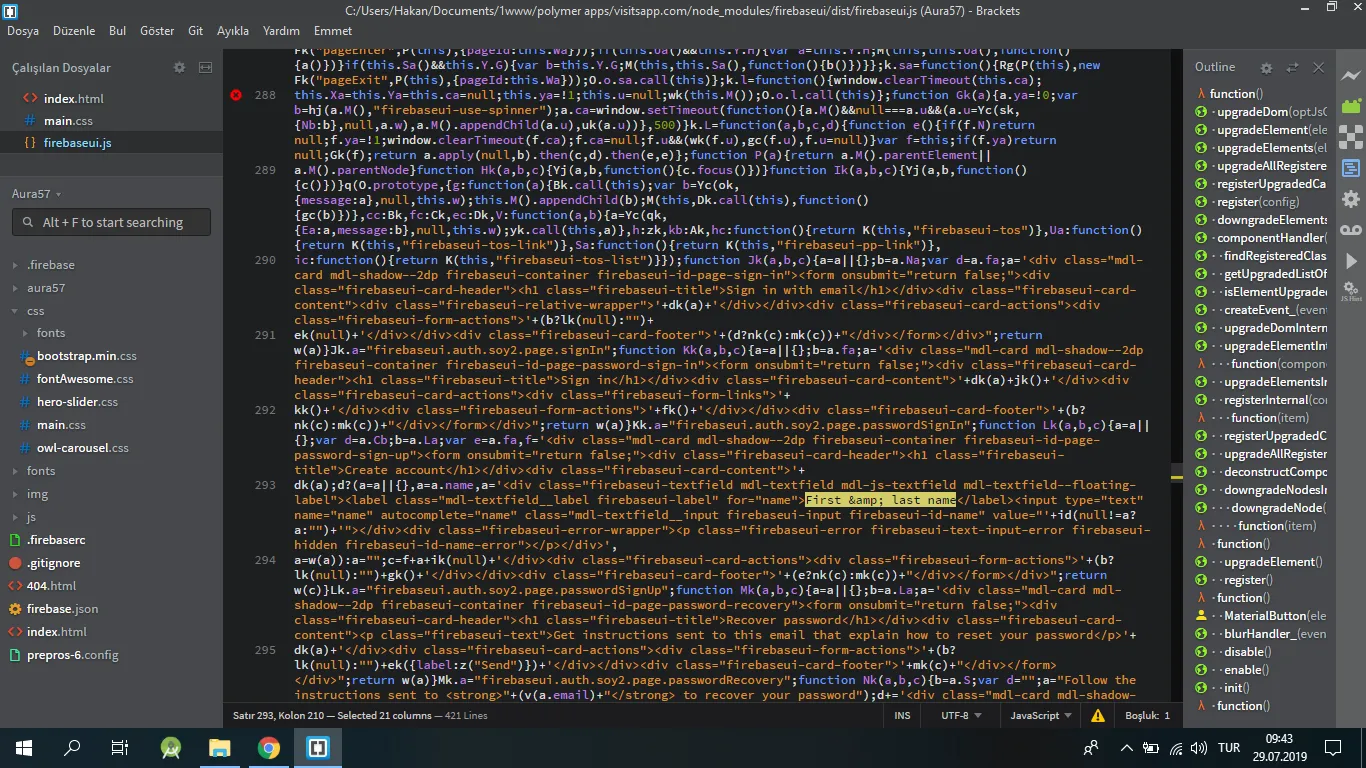
Task: Expand the .firebase folder
Action: 51,265
